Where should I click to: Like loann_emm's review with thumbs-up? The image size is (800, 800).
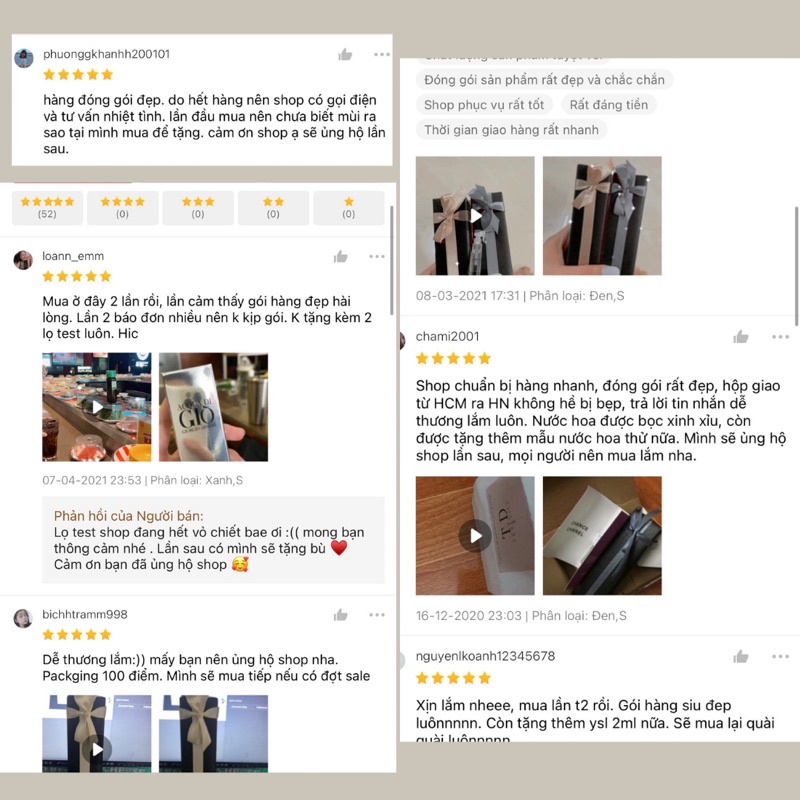(341, 256)
